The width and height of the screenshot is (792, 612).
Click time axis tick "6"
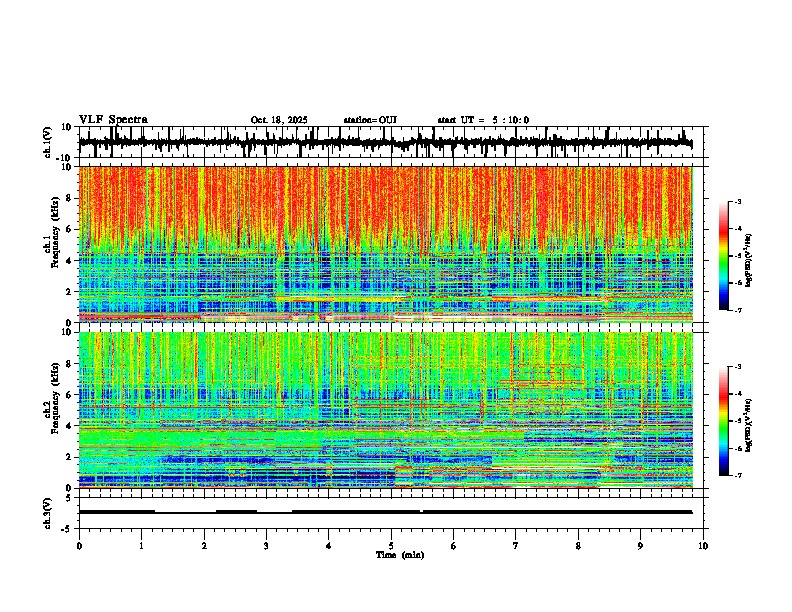[x=454, y=546]
